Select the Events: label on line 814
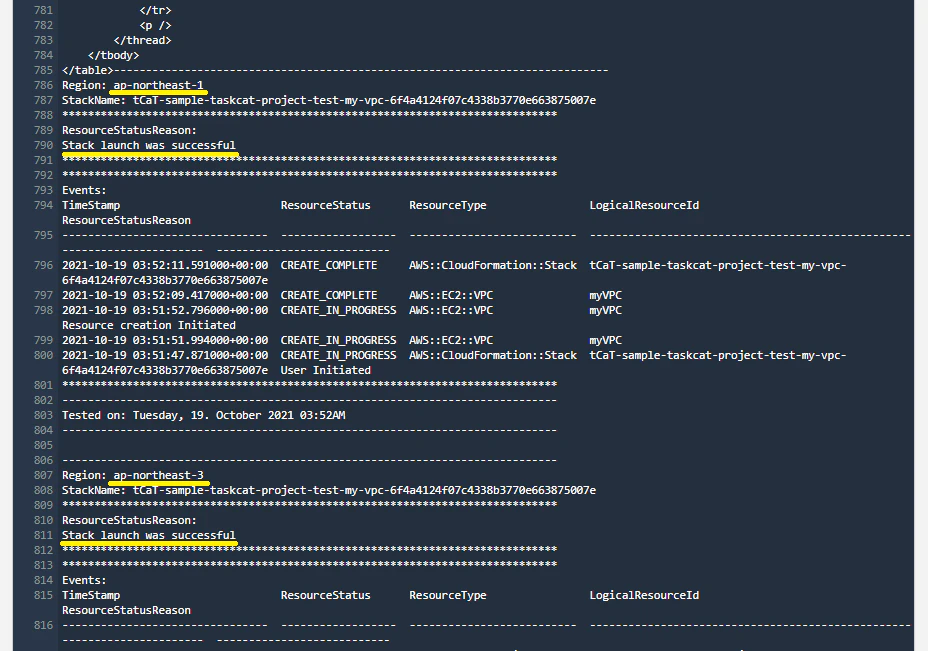Viewport: 928px width, 651px height. point(84,580)
